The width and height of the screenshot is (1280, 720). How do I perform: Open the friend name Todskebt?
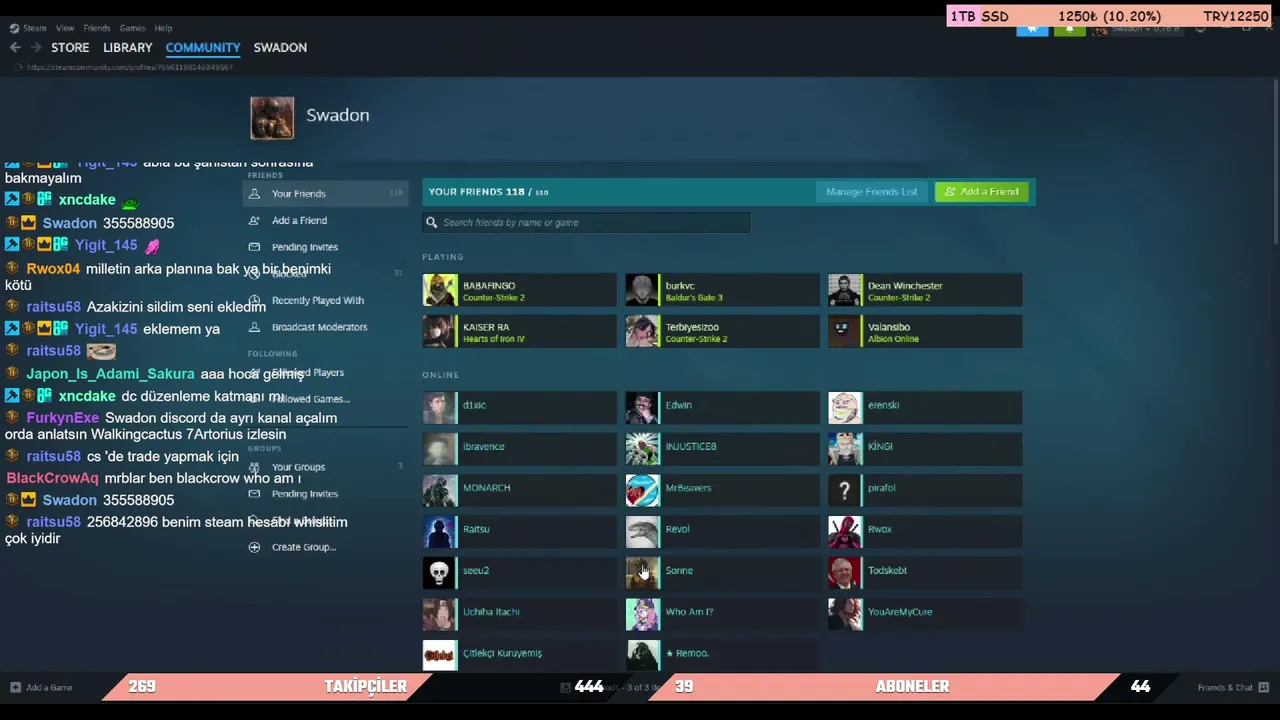click(887, 571)
